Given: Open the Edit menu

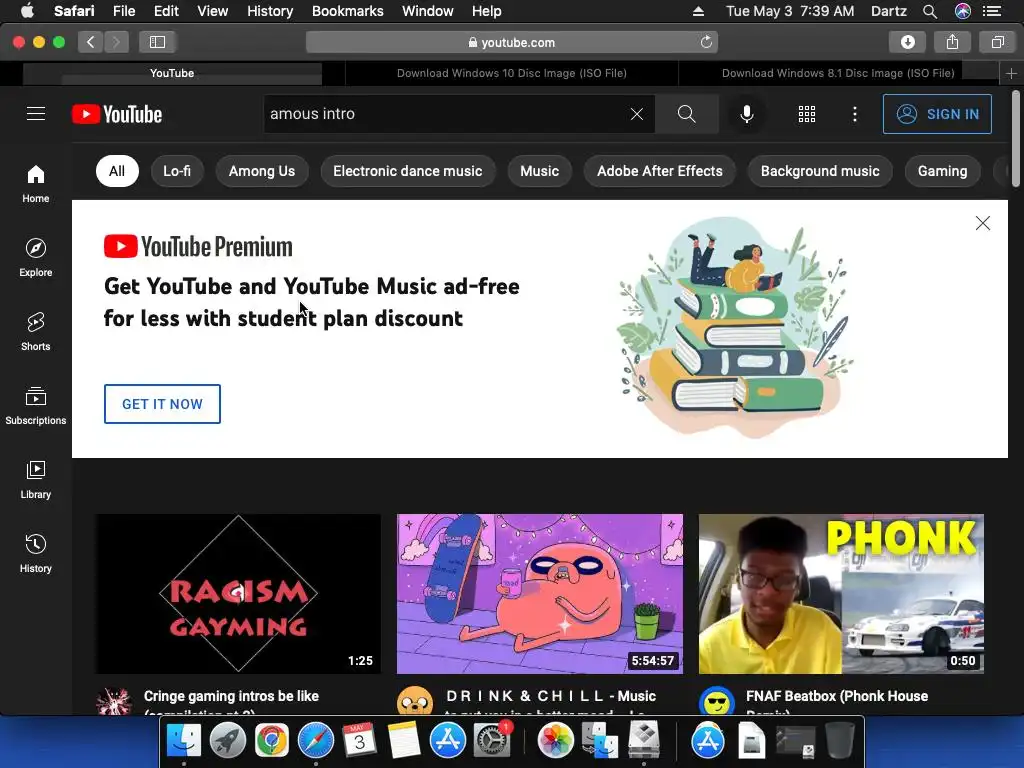Looking at the screenshot, I should (166, 11).
